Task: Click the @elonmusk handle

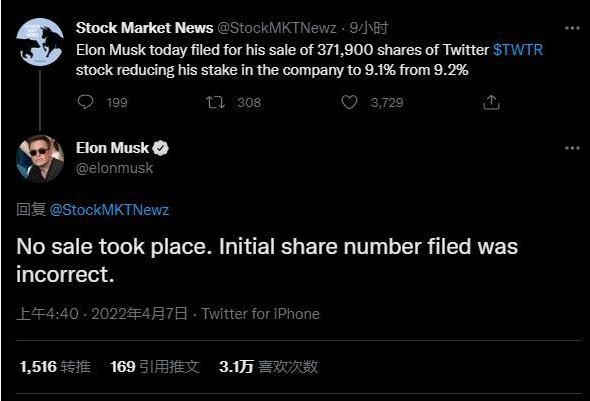Action: (114, 168)
